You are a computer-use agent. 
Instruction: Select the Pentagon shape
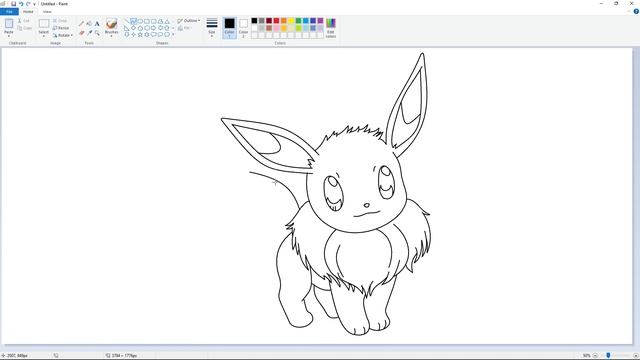140,28
